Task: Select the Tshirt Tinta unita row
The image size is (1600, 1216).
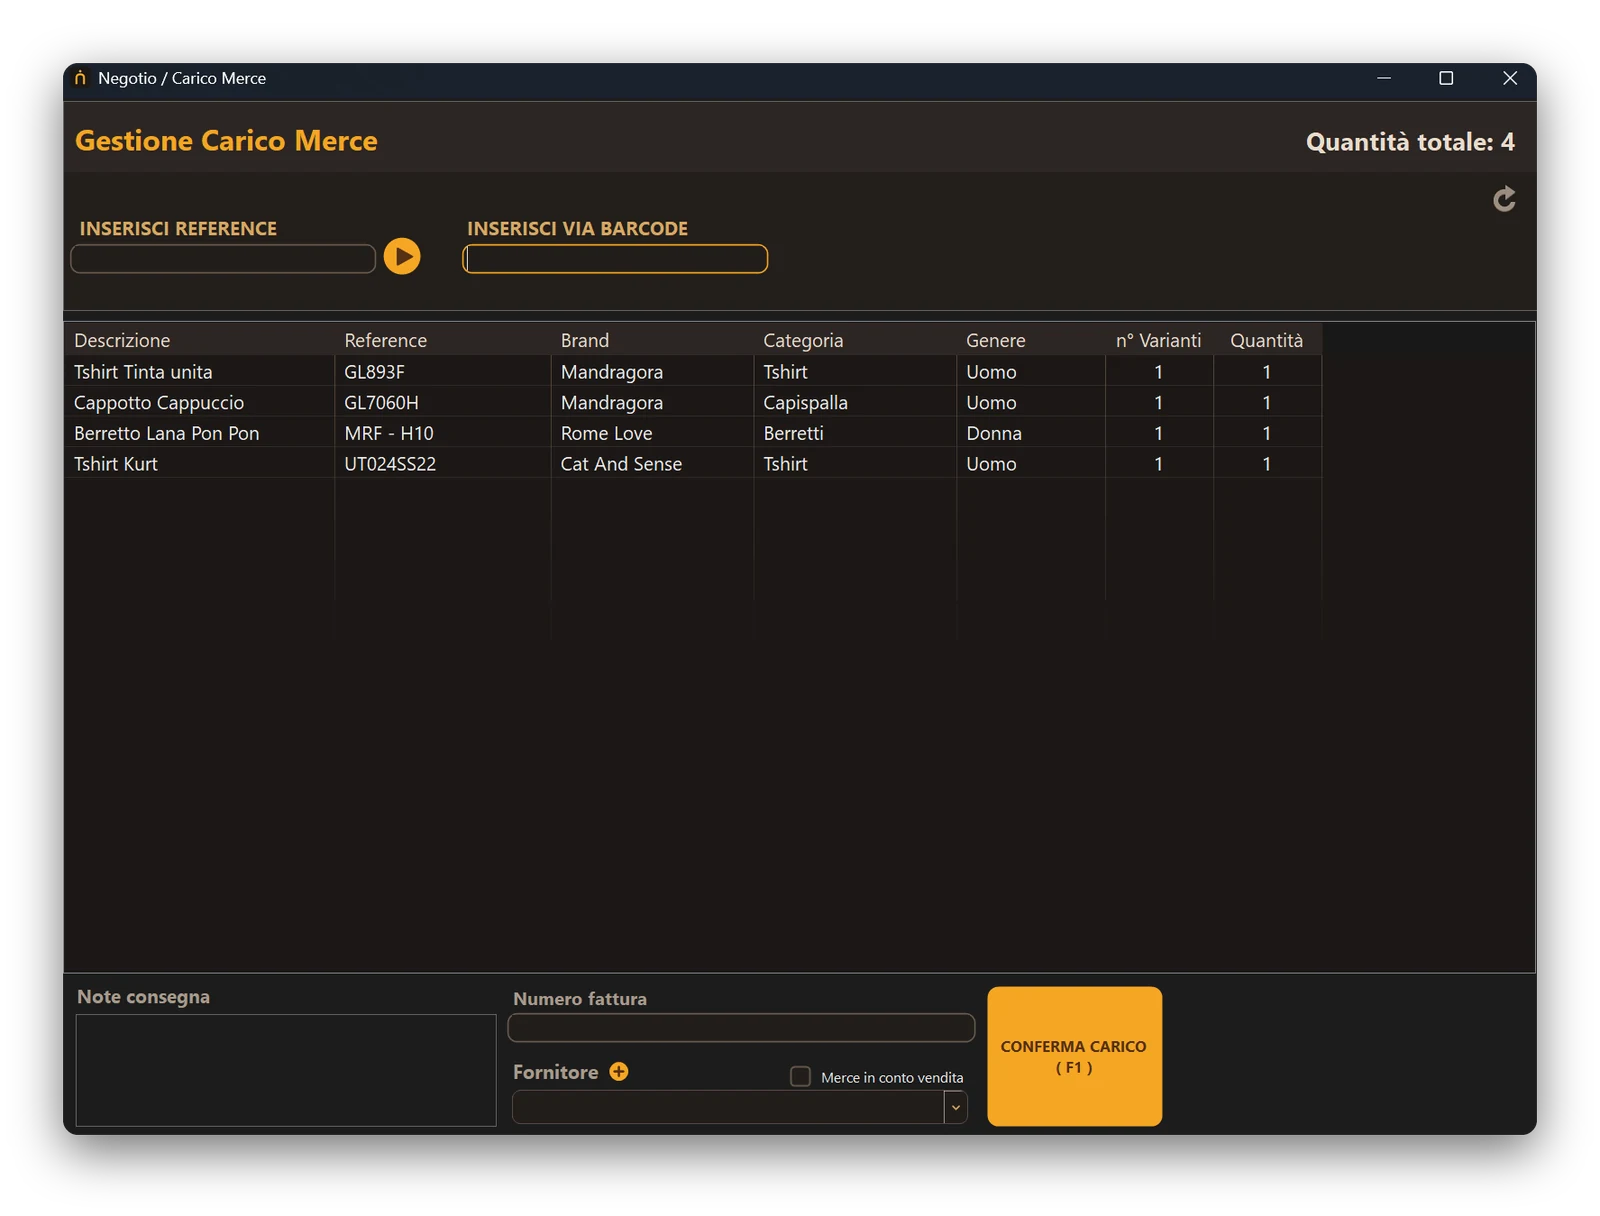Action: click(x=693, y=372)
